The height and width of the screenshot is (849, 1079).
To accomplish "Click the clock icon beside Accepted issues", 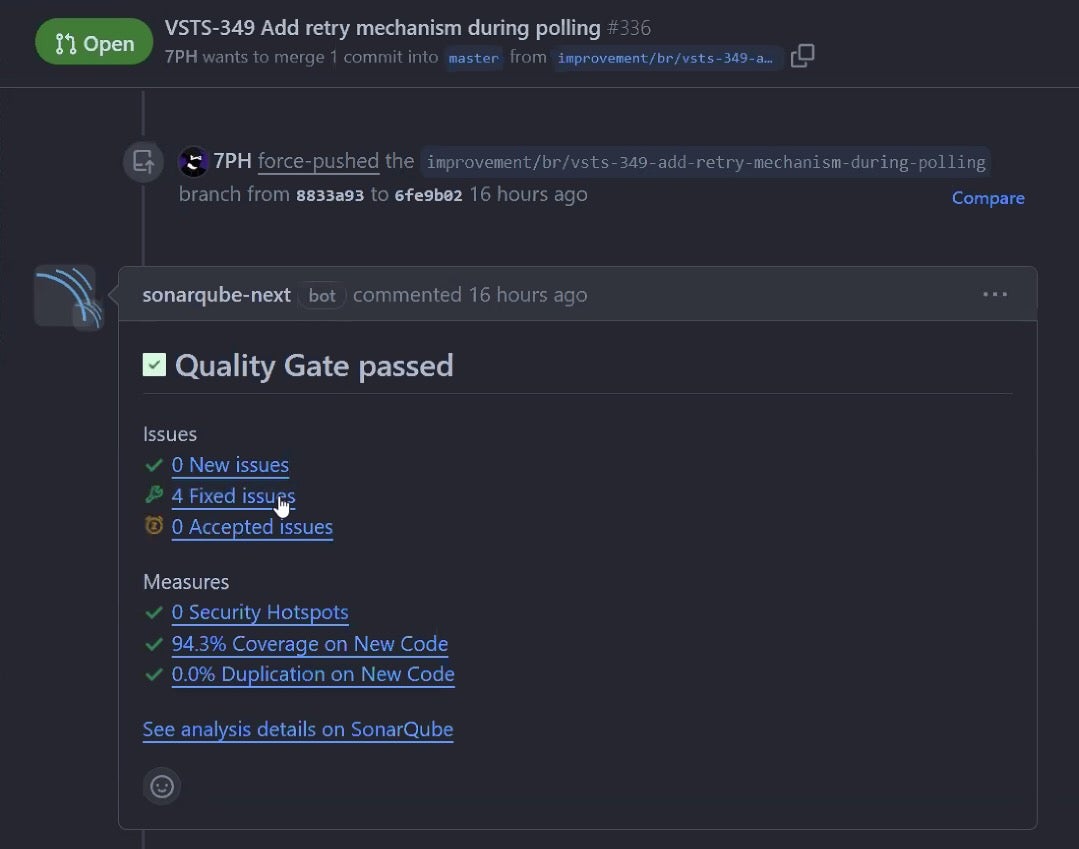I will click(x=153, y=526).
